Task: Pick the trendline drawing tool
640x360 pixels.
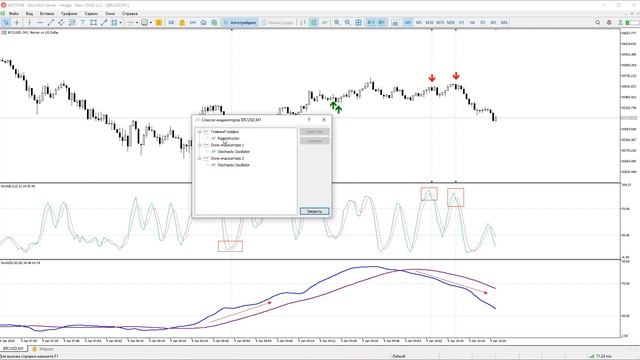Action: click(51, 22)
